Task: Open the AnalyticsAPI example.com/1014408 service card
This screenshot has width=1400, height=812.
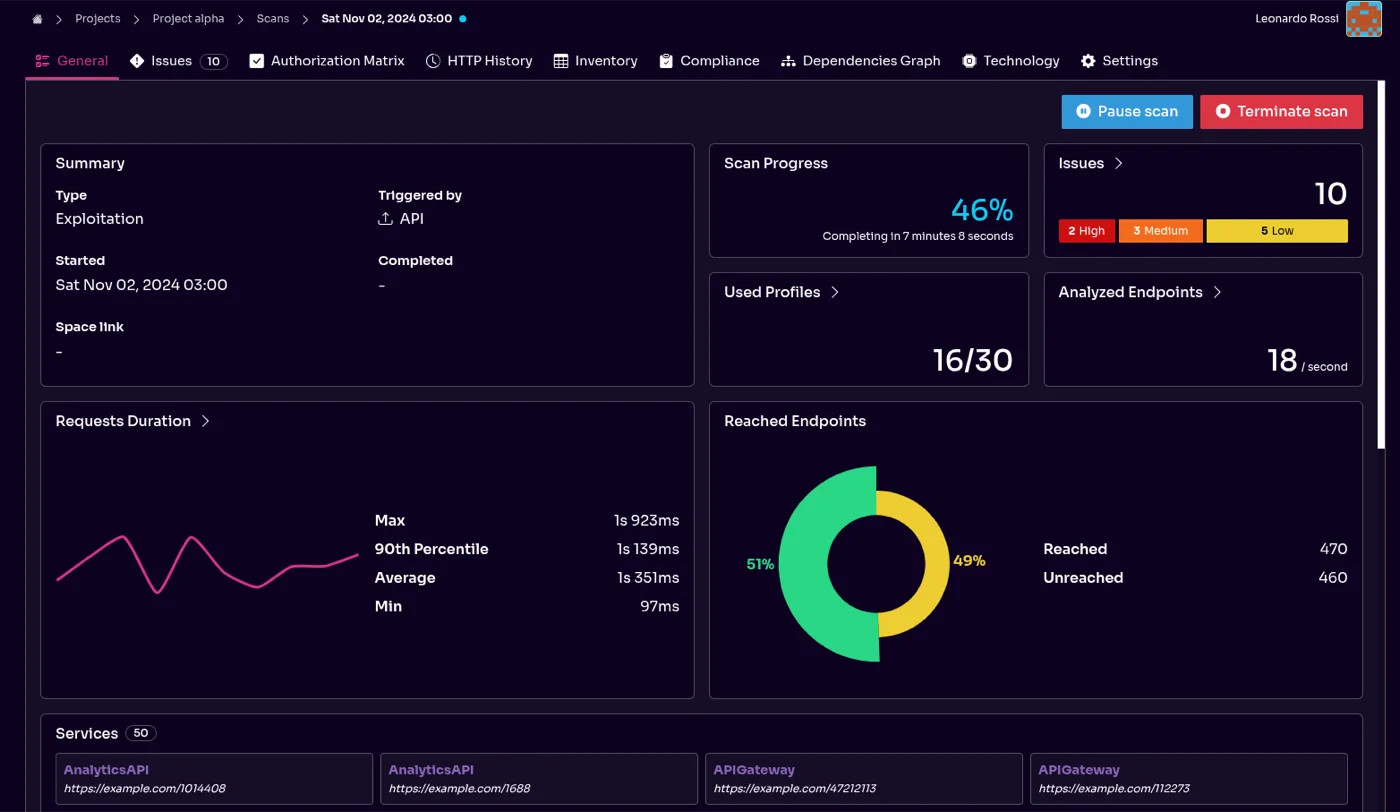Action: (213, 778)
